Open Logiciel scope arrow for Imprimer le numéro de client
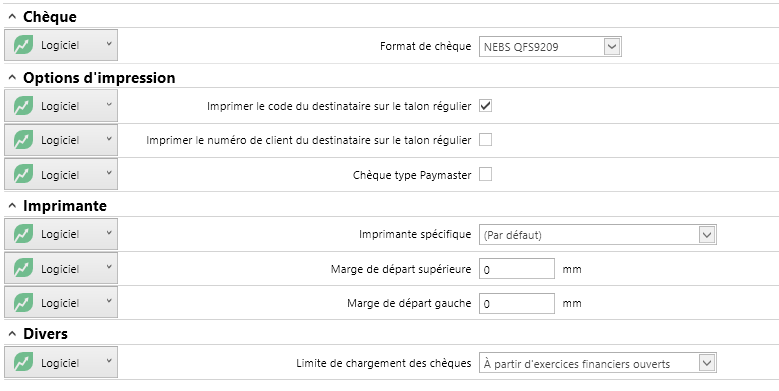 pos(109,139)
